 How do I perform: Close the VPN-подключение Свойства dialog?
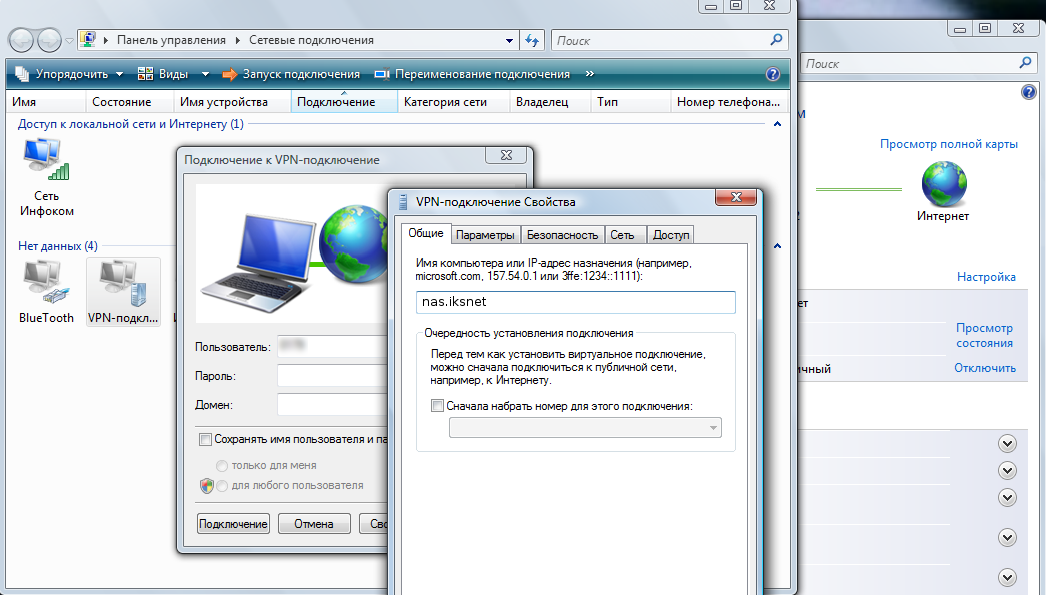736,197
